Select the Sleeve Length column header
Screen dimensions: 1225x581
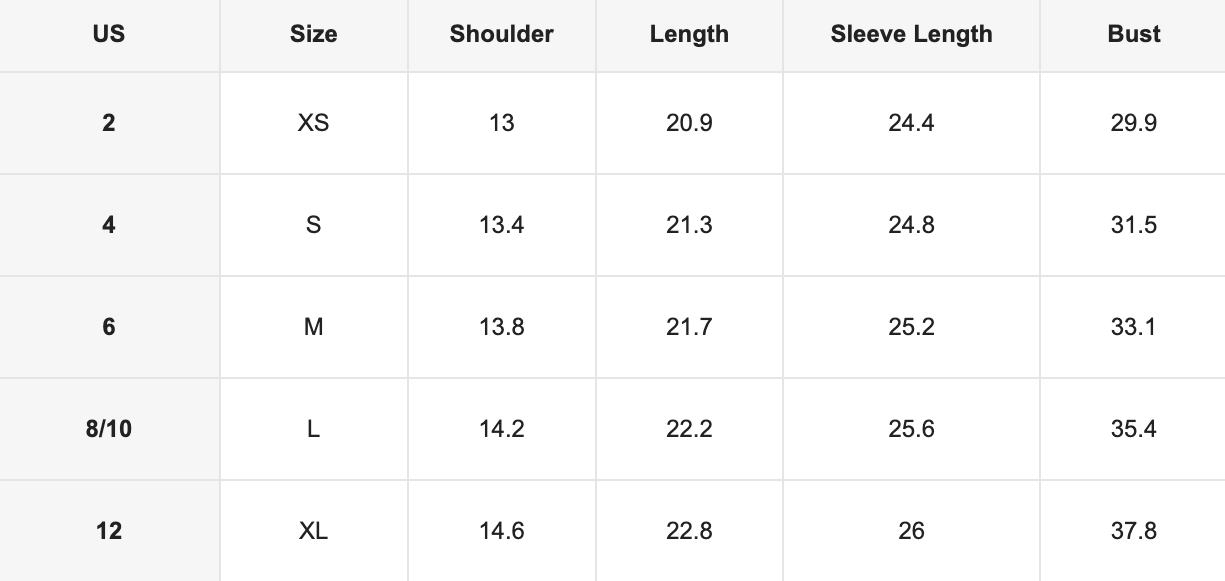coord(911,34)
